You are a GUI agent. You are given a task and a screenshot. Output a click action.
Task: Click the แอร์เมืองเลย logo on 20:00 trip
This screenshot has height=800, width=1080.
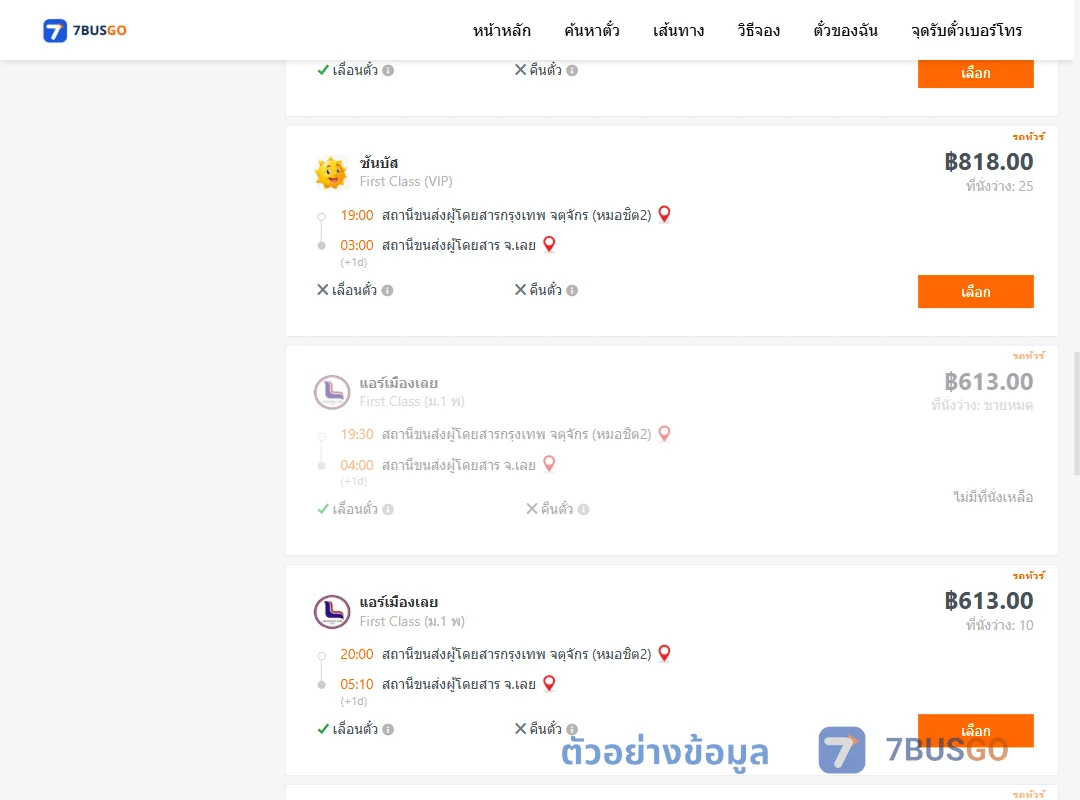point(332,612)
